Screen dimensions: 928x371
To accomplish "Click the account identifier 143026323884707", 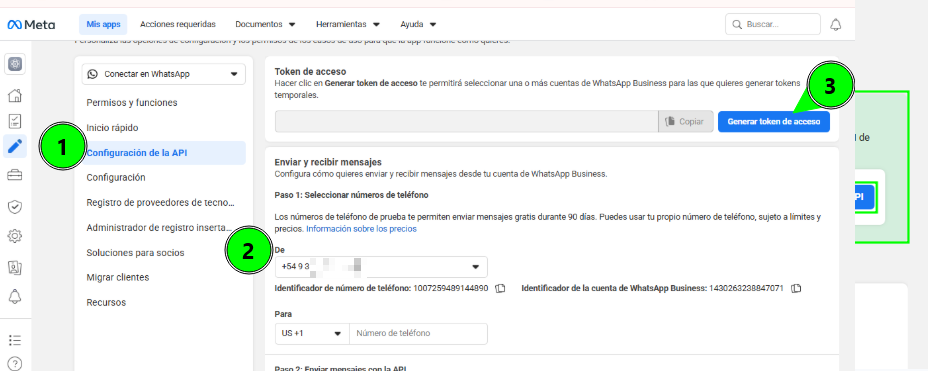I will tap(746, 289).
